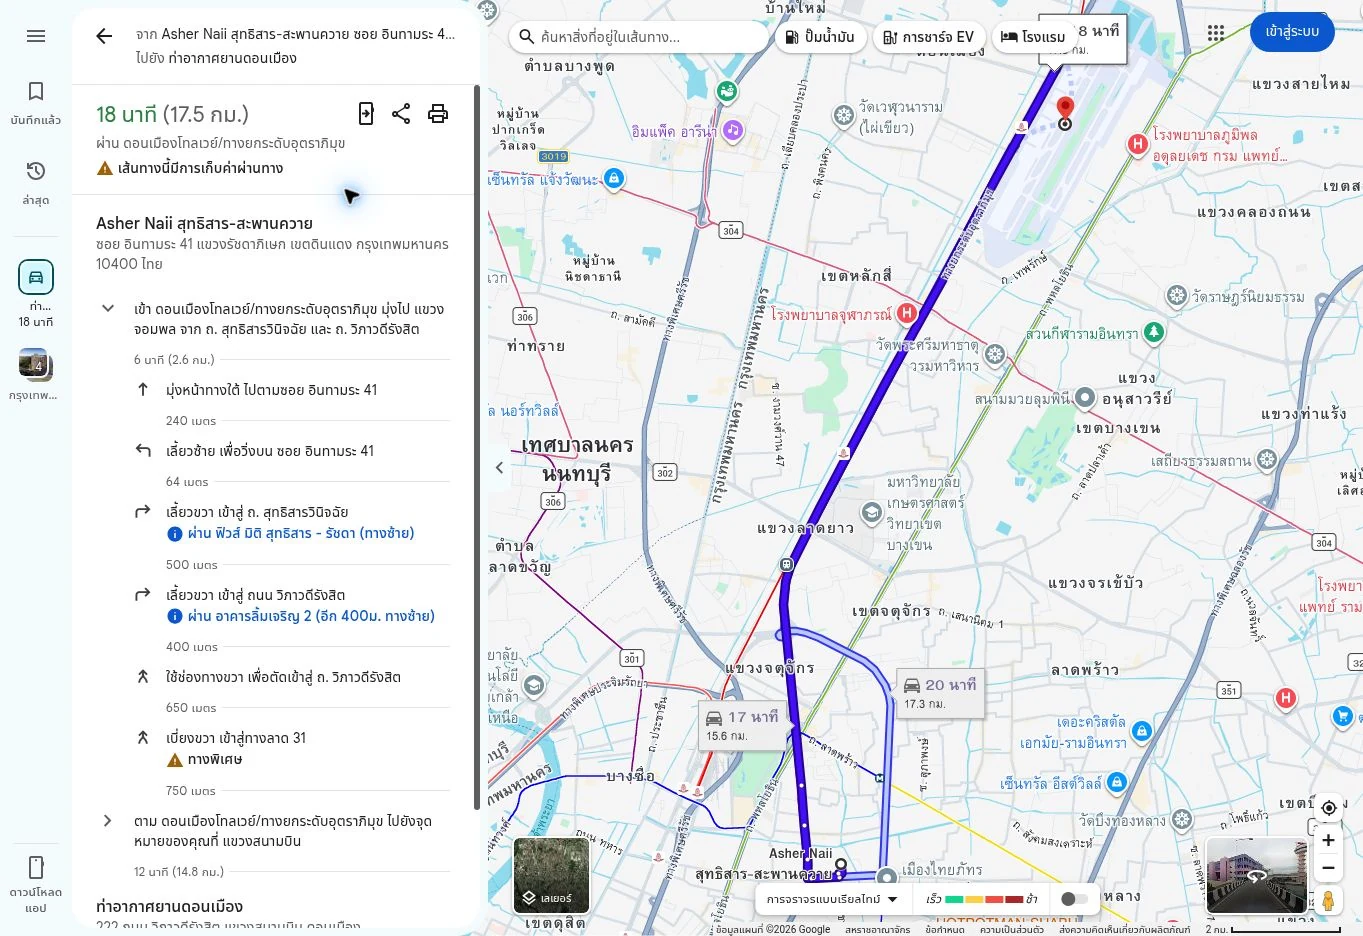The height and width of the screenshot is (936, 1363).
Task: Filter by การชาร์จ EV chip
Action: 928,37
